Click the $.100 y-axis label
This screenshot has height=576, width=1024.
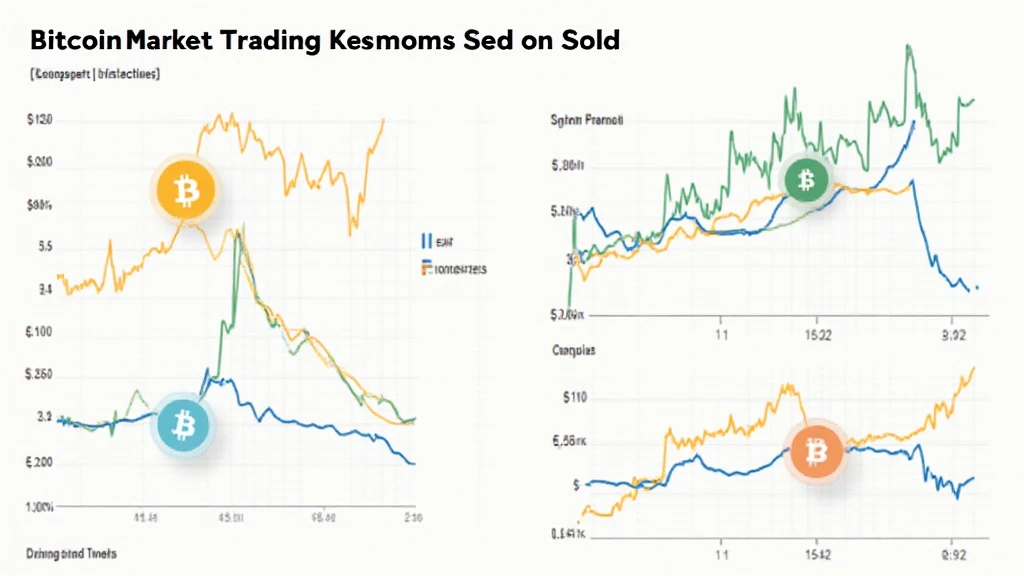tap(39, 331)
